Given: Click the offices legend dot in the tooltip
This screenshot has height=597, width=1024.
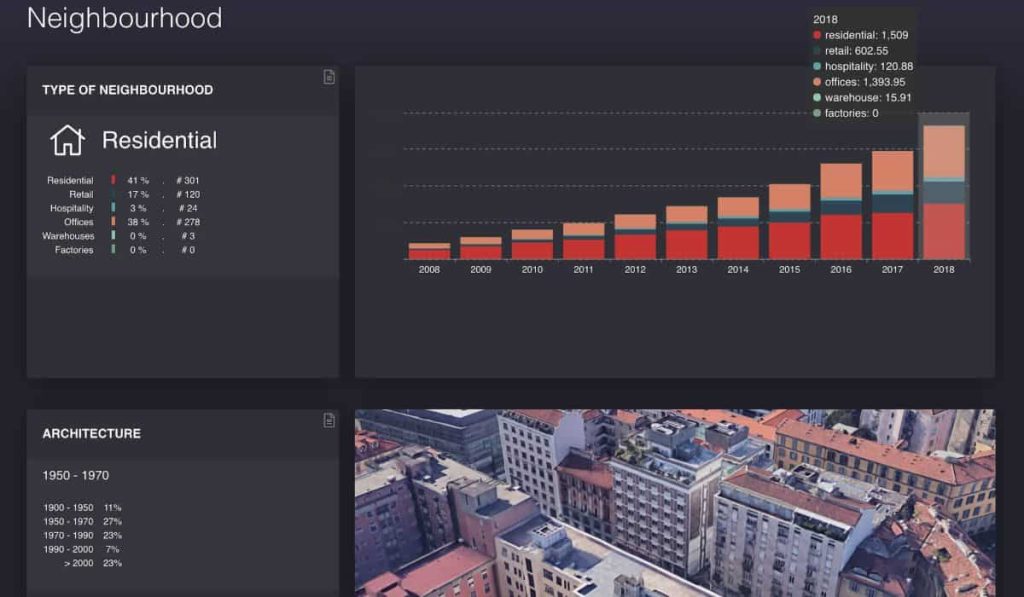Looking at the screenshot, I should pyautogui.click(x=818, y=81).
